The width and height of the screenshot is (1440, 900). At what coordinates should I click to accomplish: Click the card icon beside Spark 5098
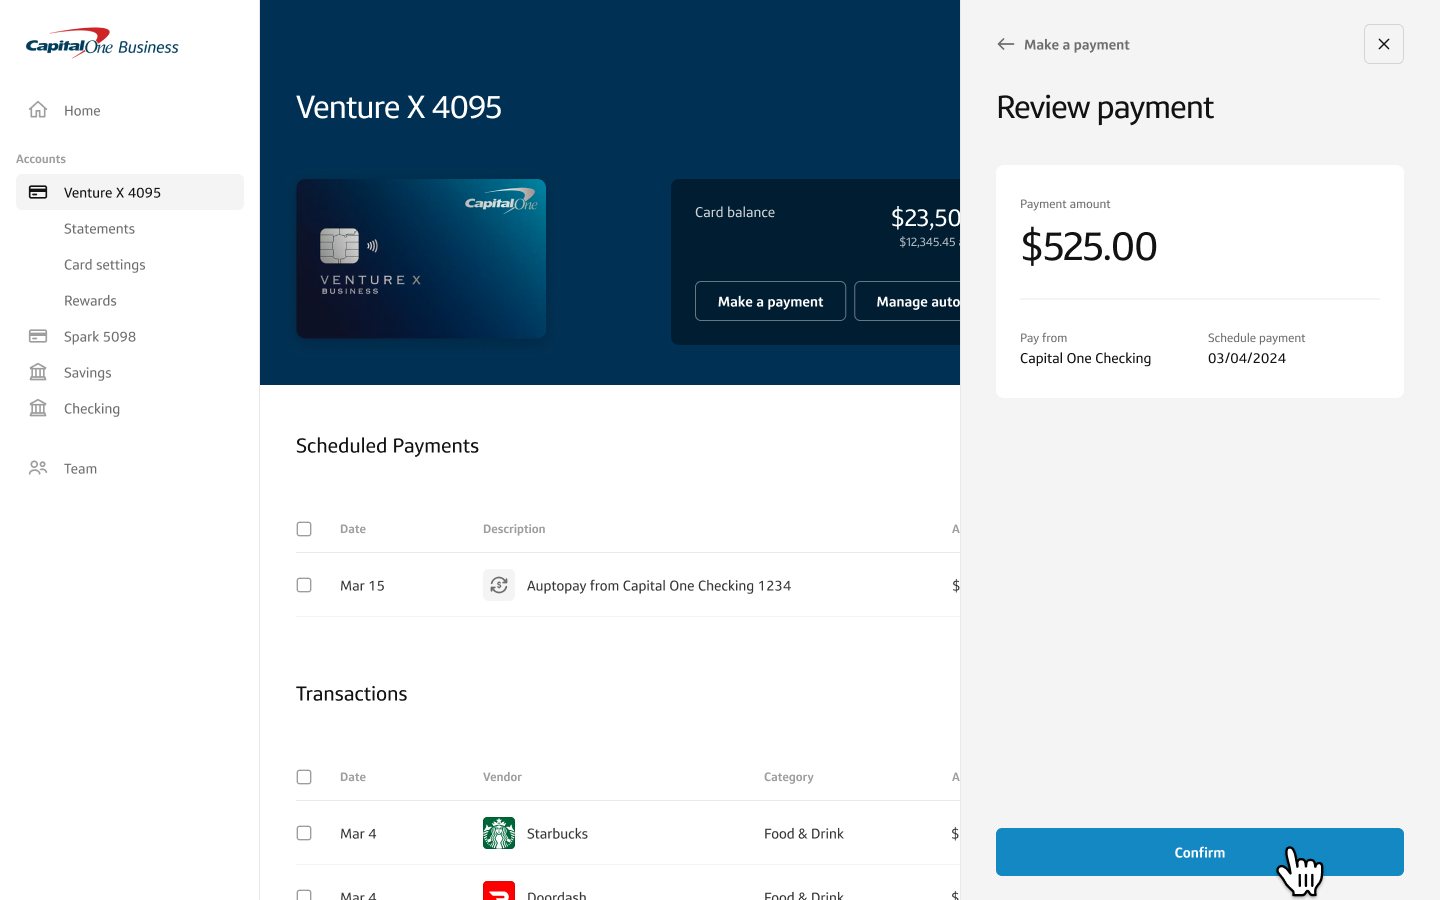tap(38, 336)
